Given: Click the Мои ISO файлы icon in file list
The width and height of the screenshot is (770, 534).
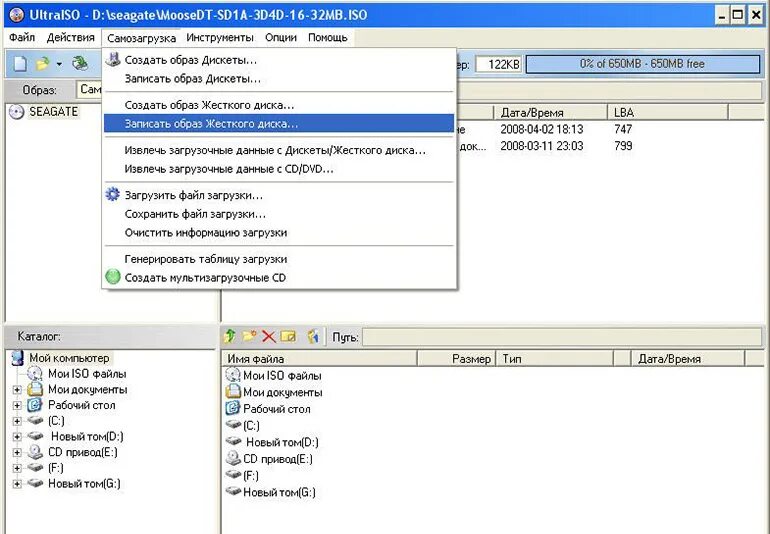Looking at the screenshot, I should coord(232,375).
